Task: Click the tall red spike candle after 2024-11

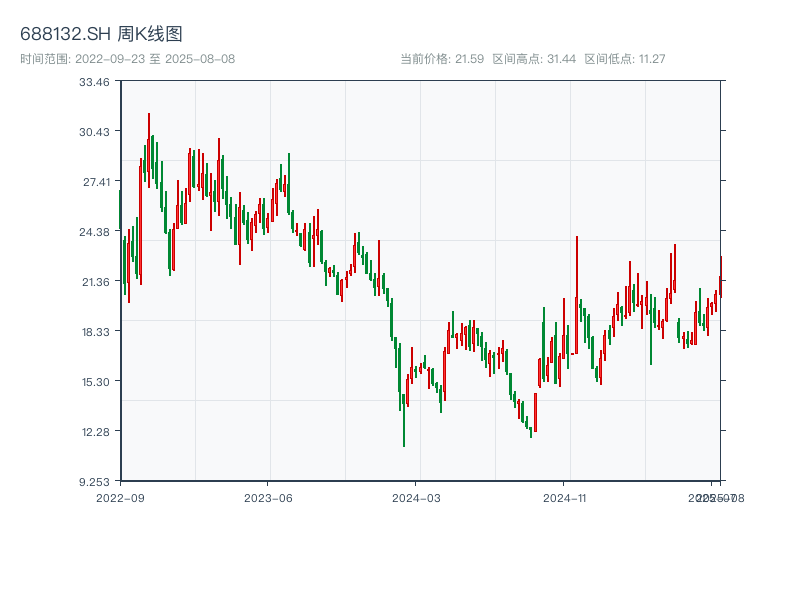Action: pos(577,295)
